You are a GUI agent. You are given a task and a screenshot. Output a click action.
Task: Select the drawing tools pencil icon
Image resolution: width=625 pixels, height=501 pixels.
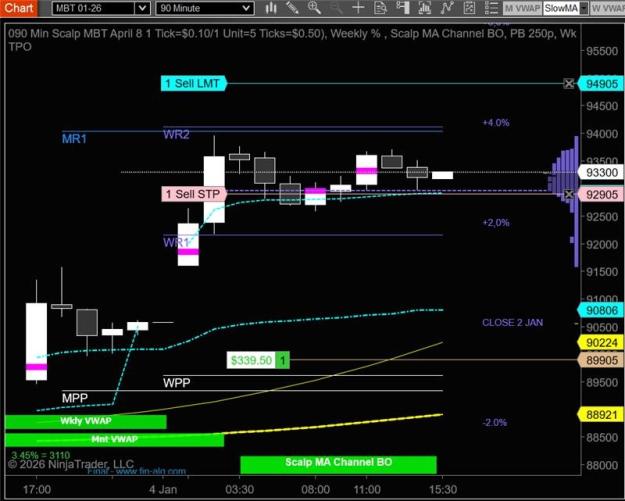click(293, 8)
